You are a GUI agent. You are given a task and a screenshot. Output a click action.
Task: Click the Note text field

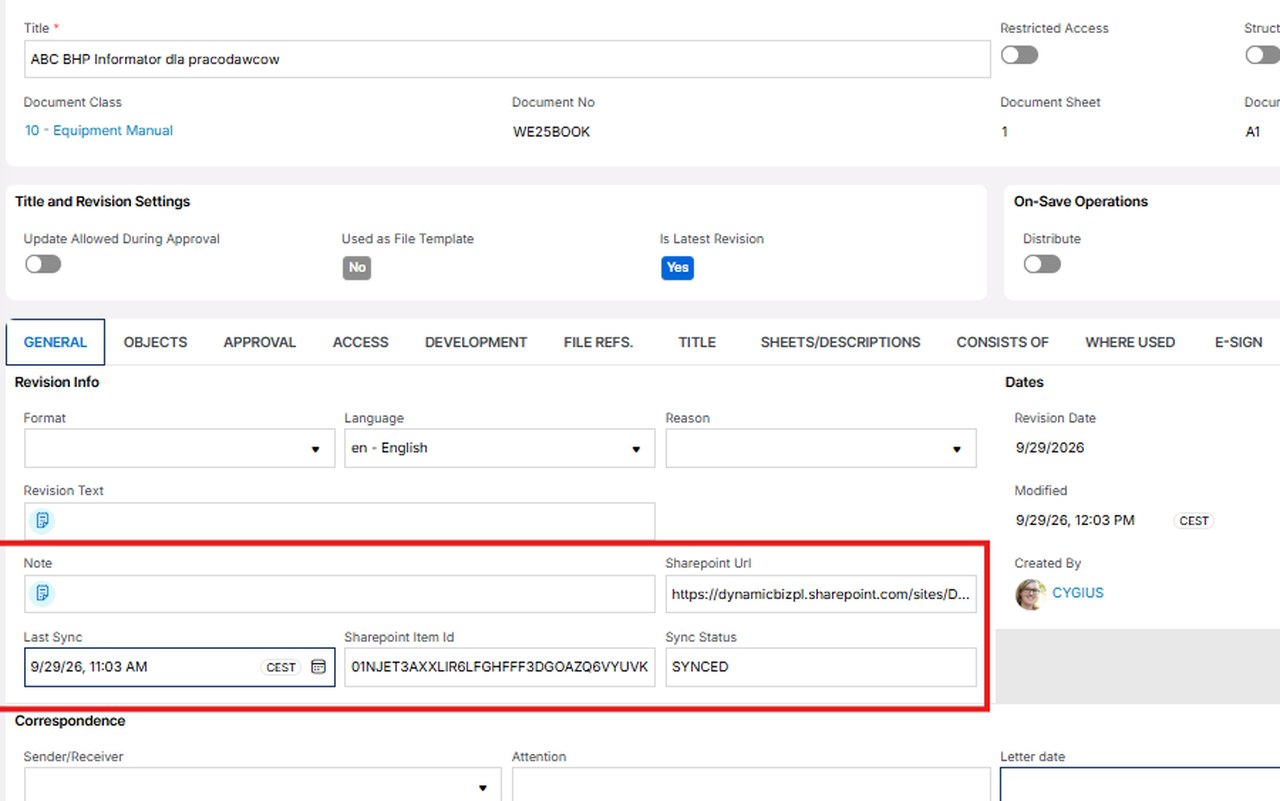point(339,594)
